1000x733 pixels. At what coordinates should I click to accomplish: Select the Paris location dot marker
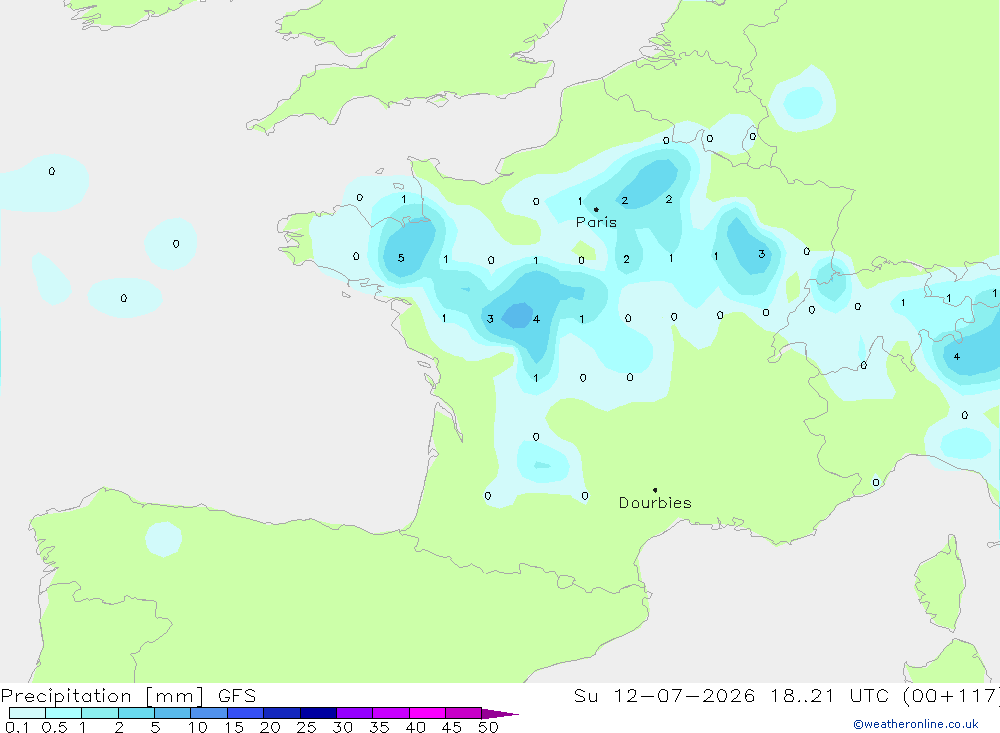coord(596,209)
